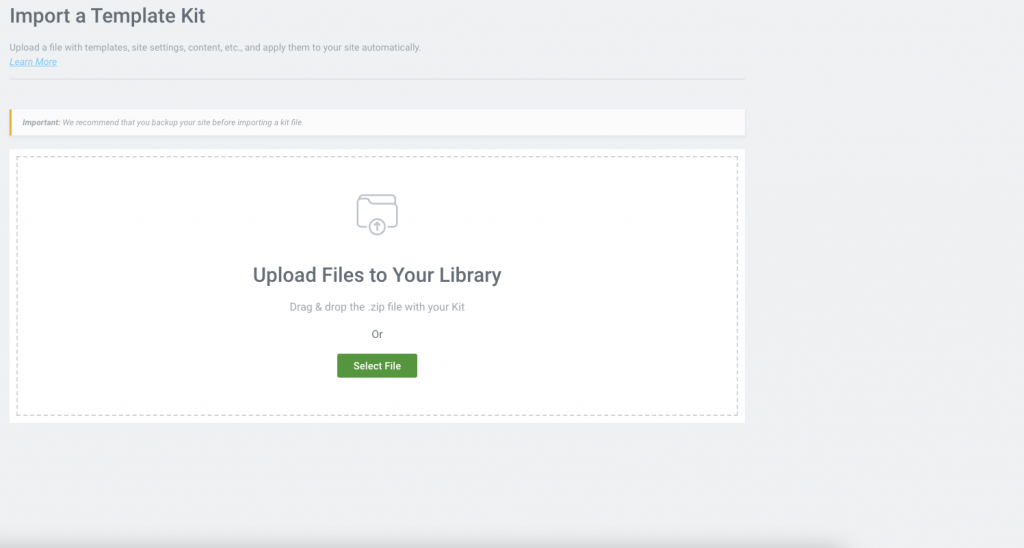Click the 'Upload a file with templates' description
Viewport: 1024px width, 548px height.
(215, 47)
